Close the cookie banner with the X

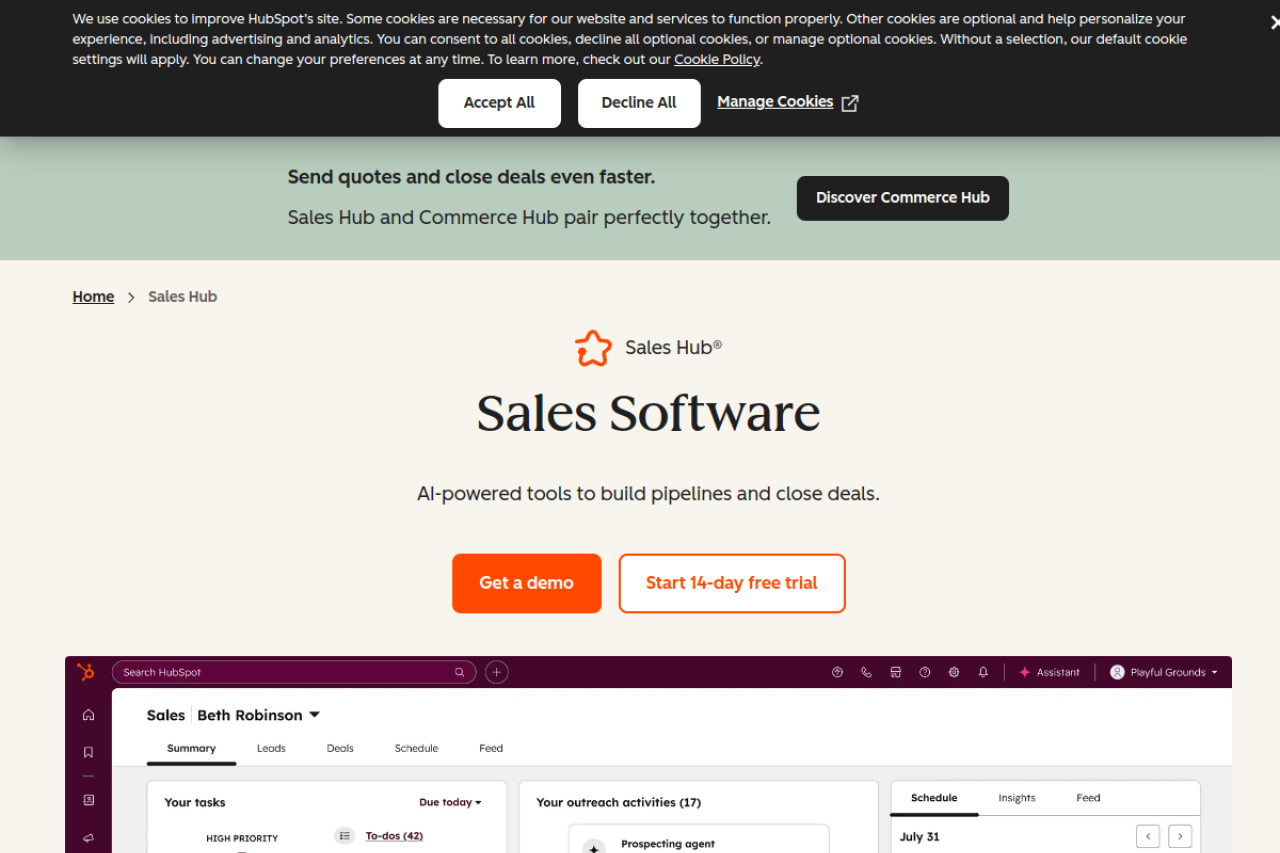(x=1274, y=23)
